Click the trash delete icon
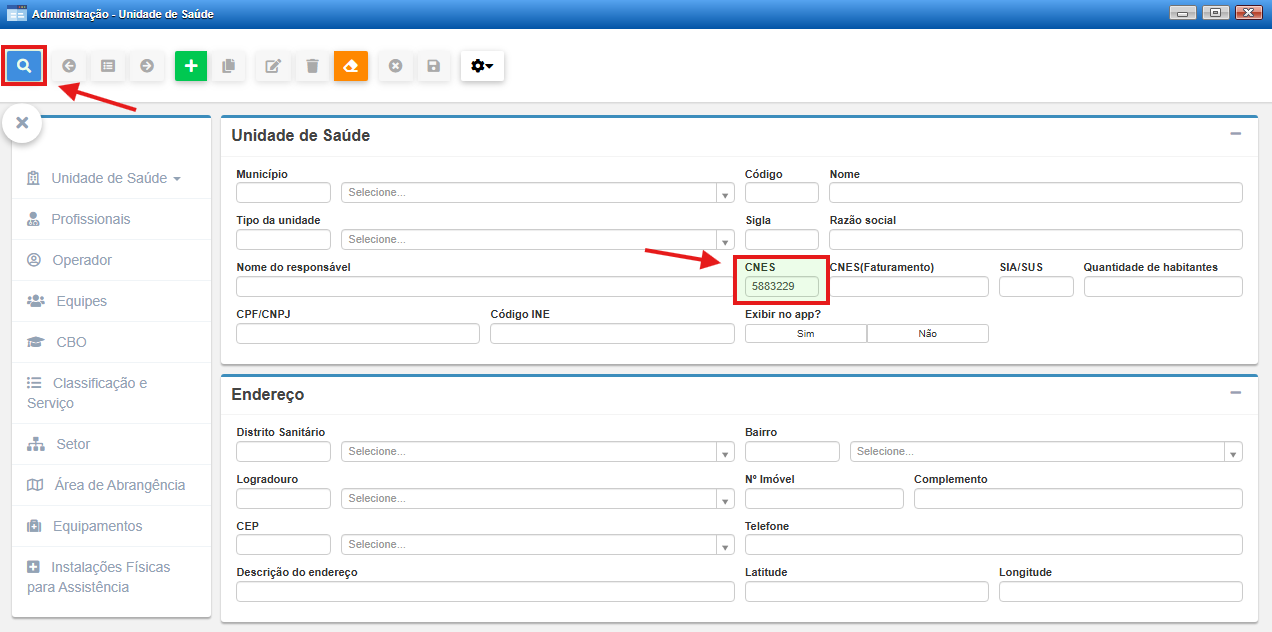1272x632 pixels. click(x=313, y=66)
